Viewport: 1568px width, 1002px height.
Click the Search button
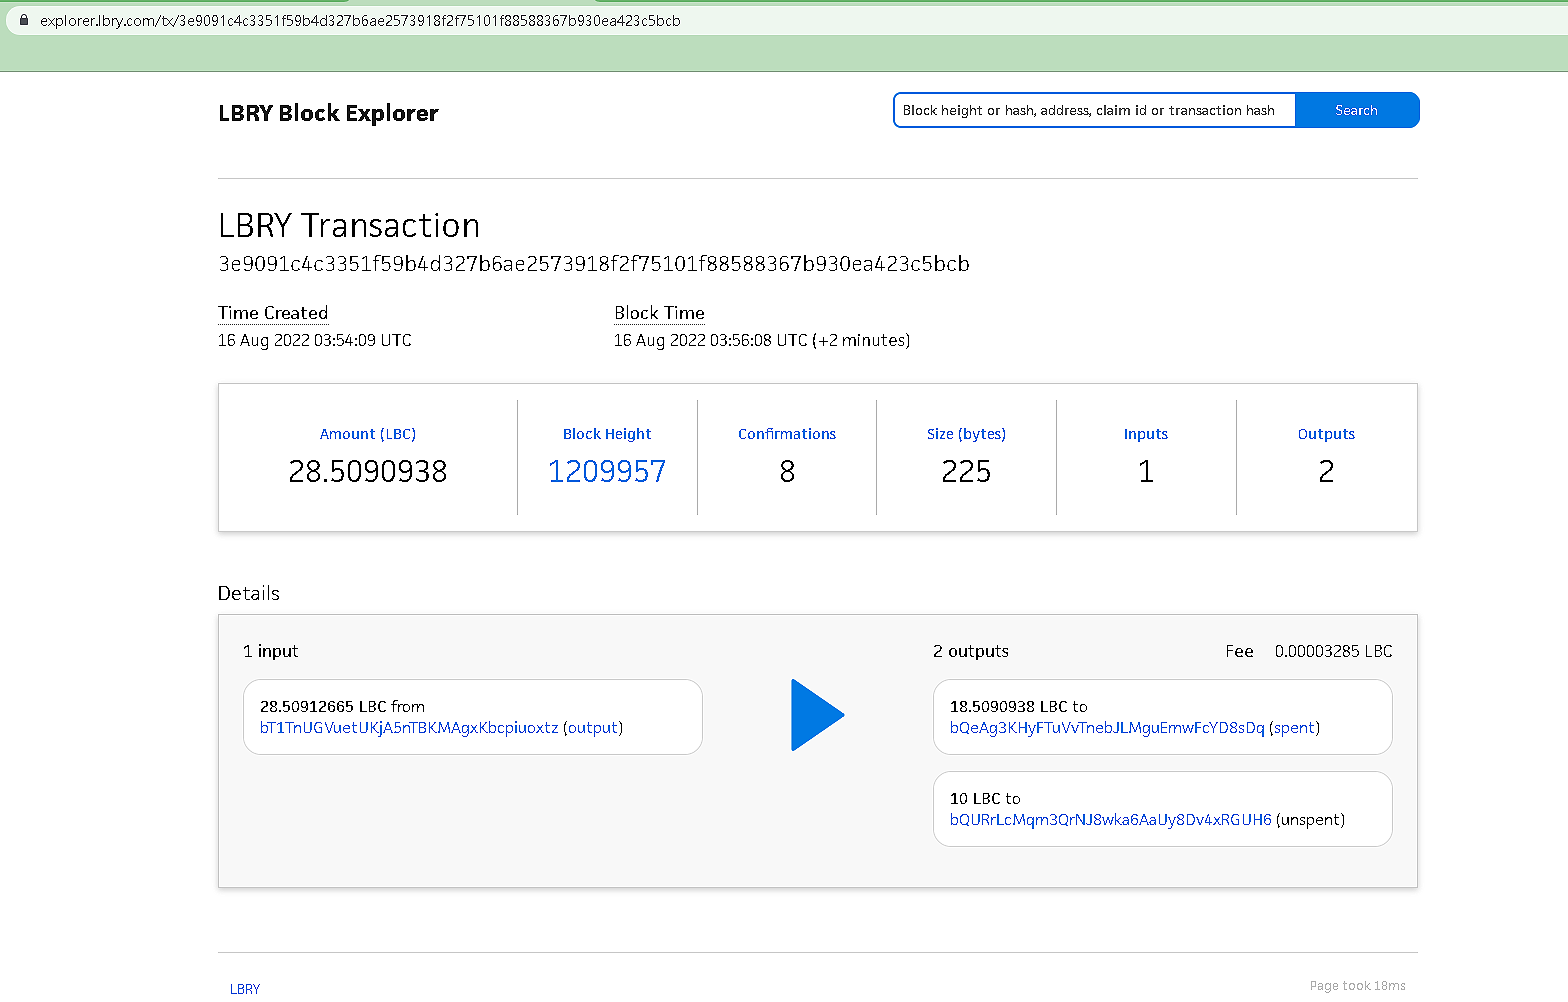click(1356, 110)
